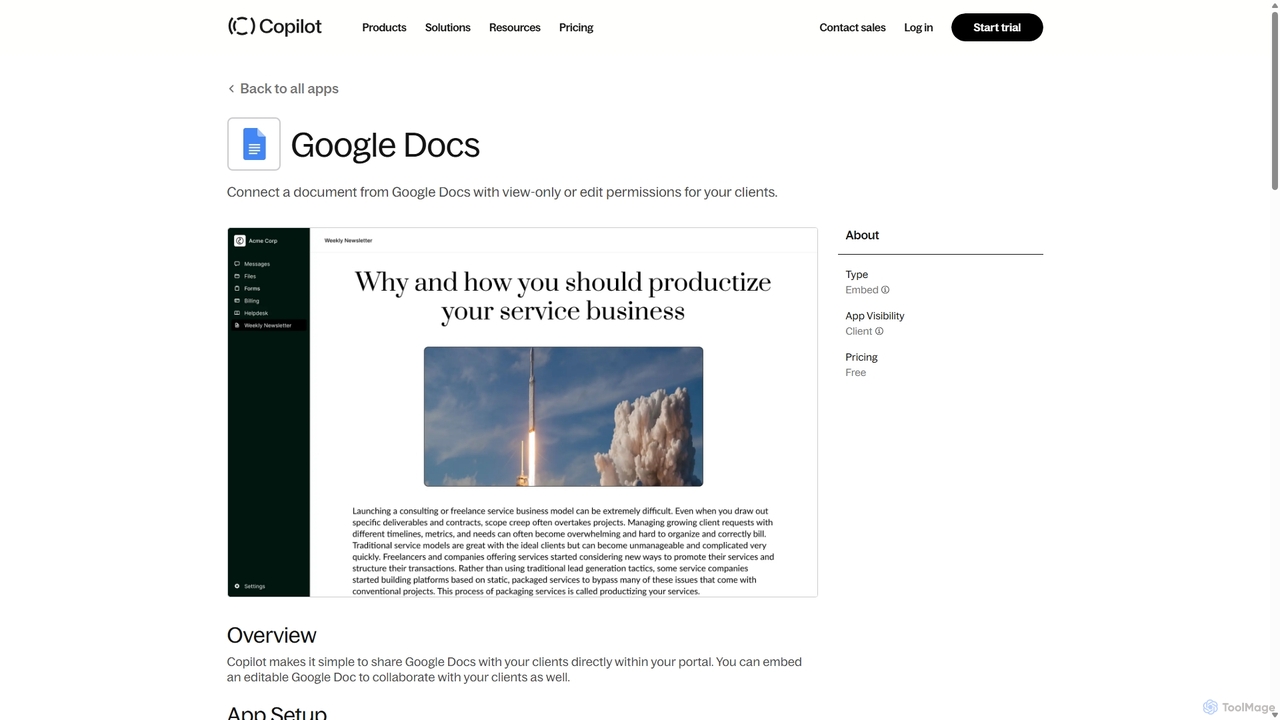Screen dimensions: 1280x720
Task: Click the Helpdesk item in the preview sidebar
Action: (x=256, y=313)
